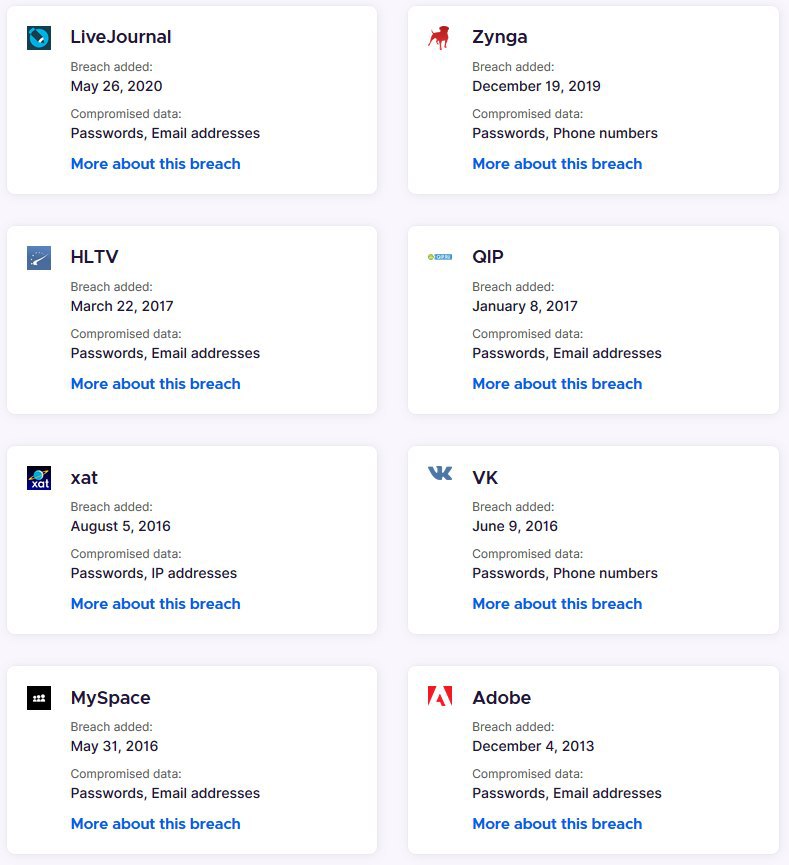The image size is (789, 865).
Task: Click the date May 26, 2020
Action: click(116, 86)
